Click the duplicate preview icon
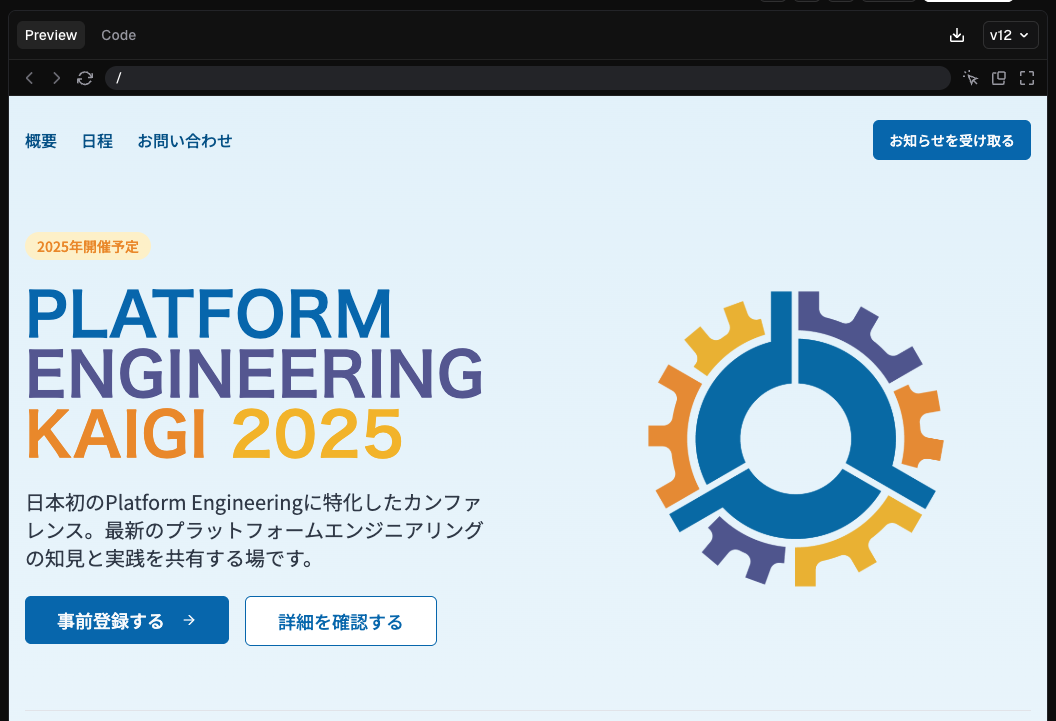Image resolution: width=1056 pixels, height=721 pixels. (x=998, y=77)
